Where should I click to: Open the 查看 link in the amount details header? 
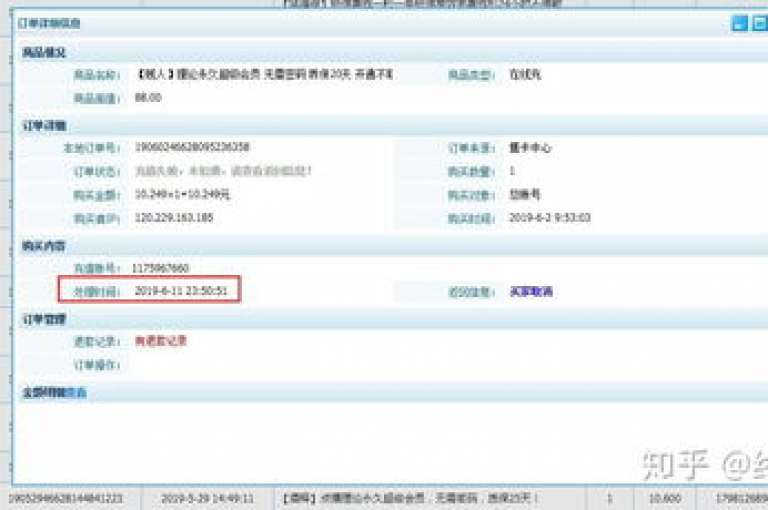[76, 392]
